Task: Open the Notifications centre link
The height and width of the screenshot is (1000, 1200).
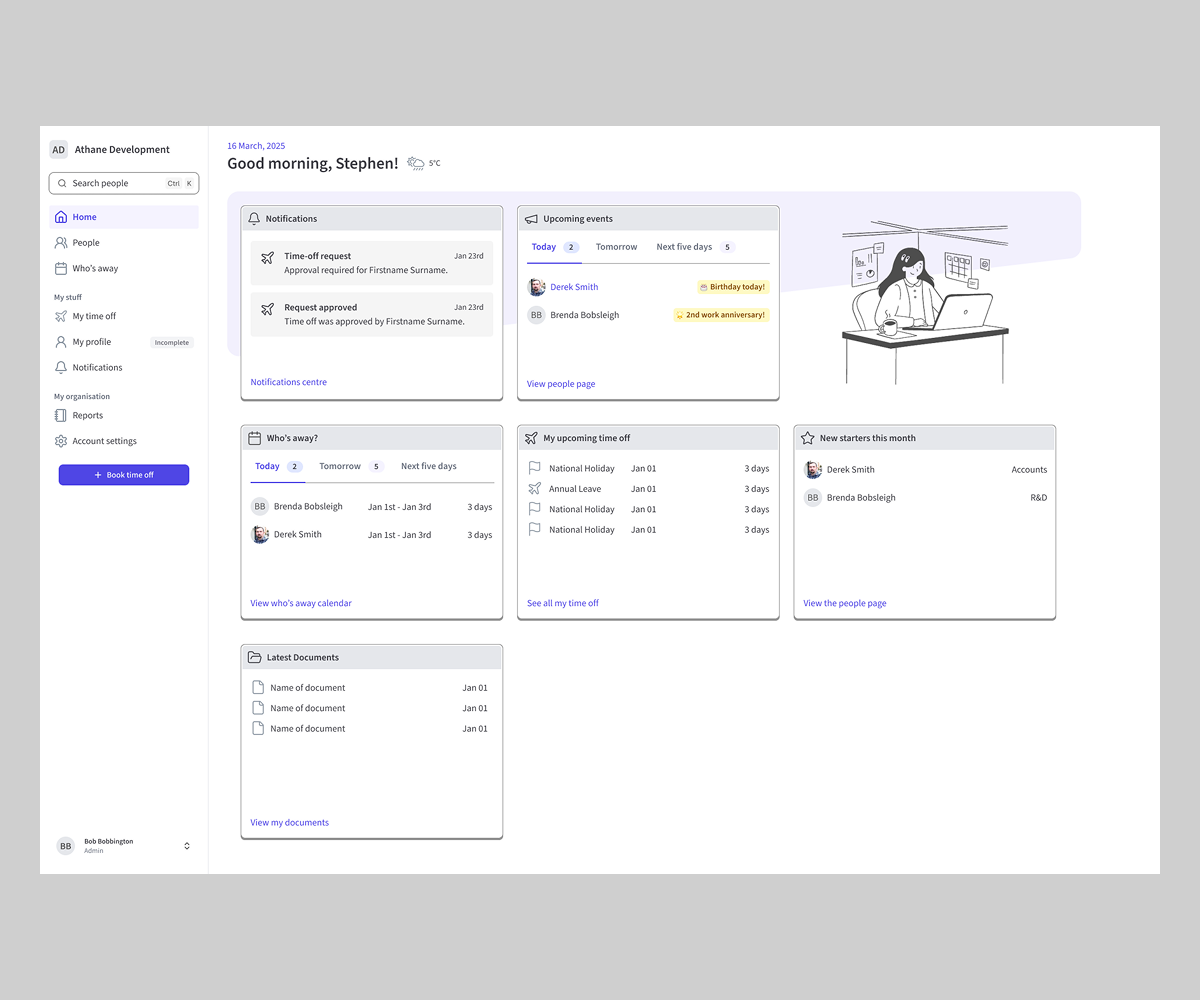Action: (288, 382)
